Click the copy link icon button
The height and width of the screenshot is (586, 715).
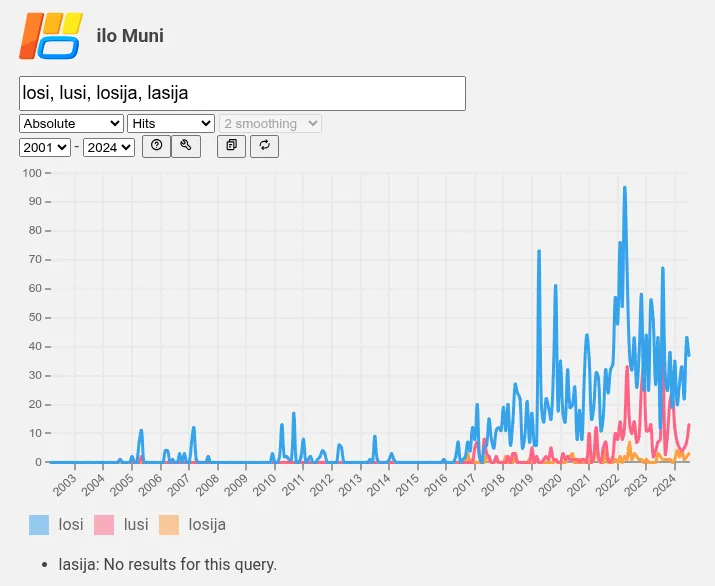[x=231, y=146]
